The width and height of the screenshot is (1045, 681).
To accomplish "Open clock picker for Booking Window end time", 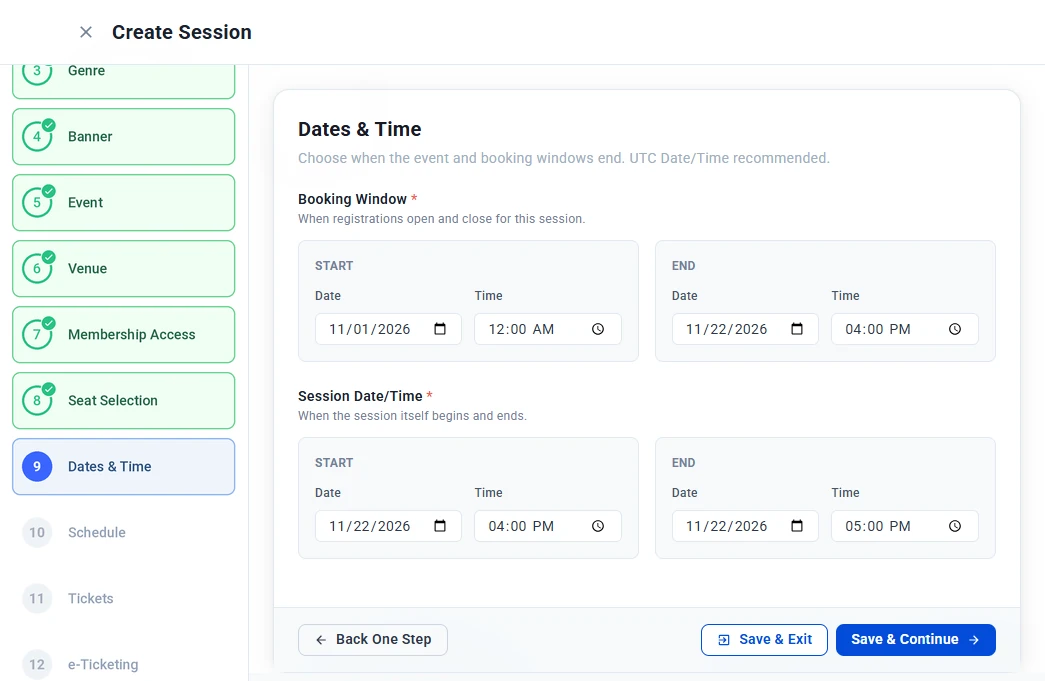I will (955, 329).
